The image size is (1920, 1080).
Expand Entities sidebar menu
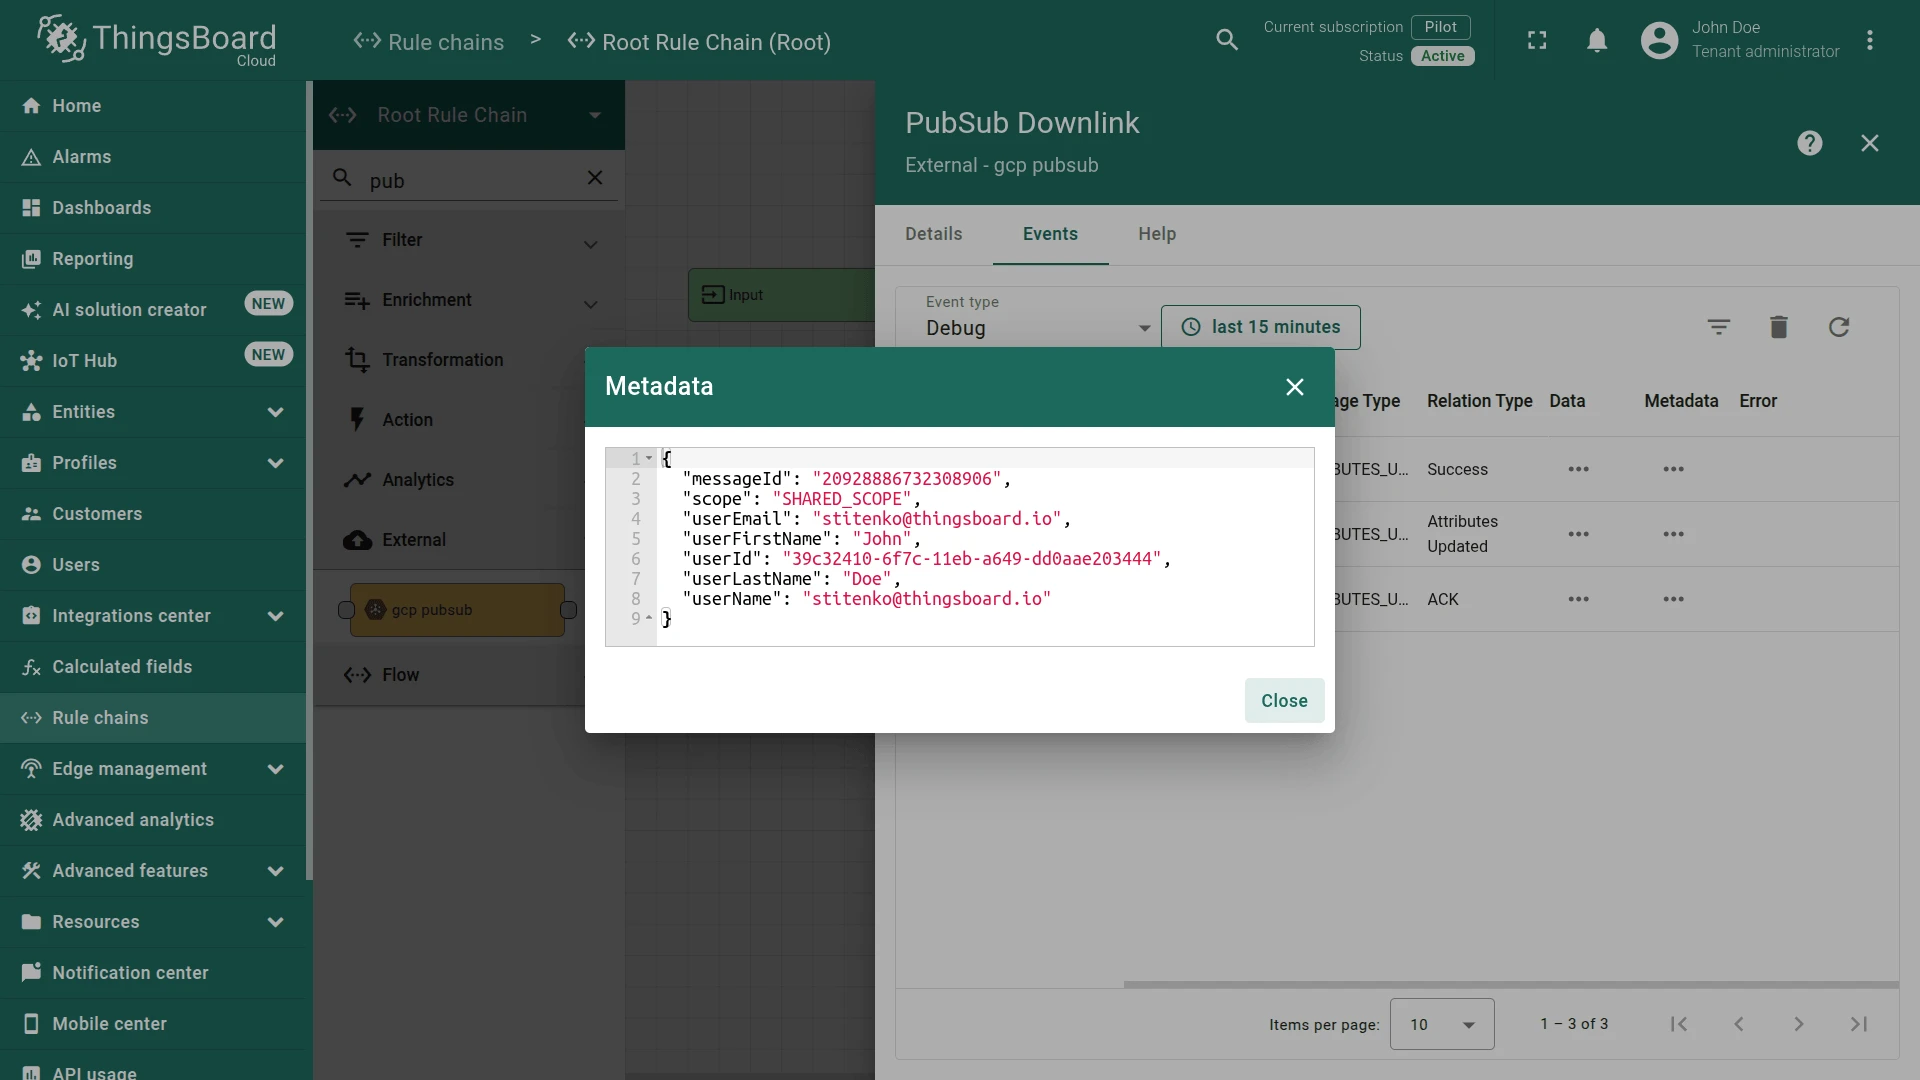(153, 412)
